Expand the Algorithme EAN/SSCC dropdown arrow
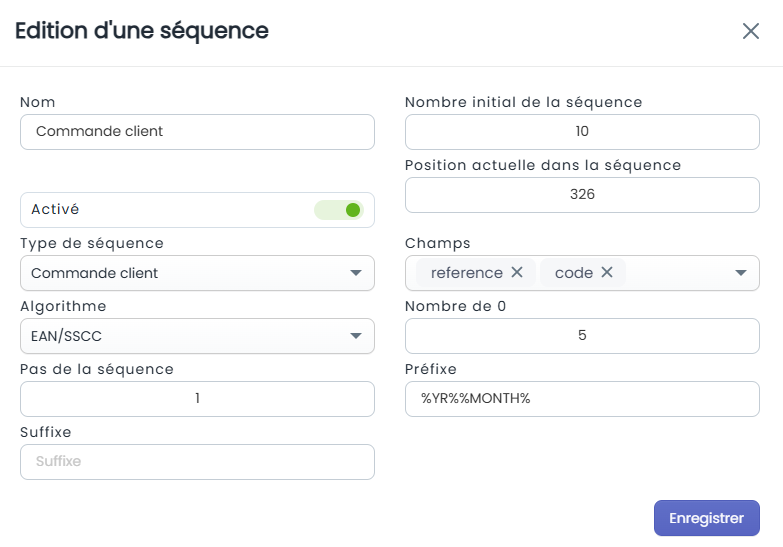 (356, 336)
